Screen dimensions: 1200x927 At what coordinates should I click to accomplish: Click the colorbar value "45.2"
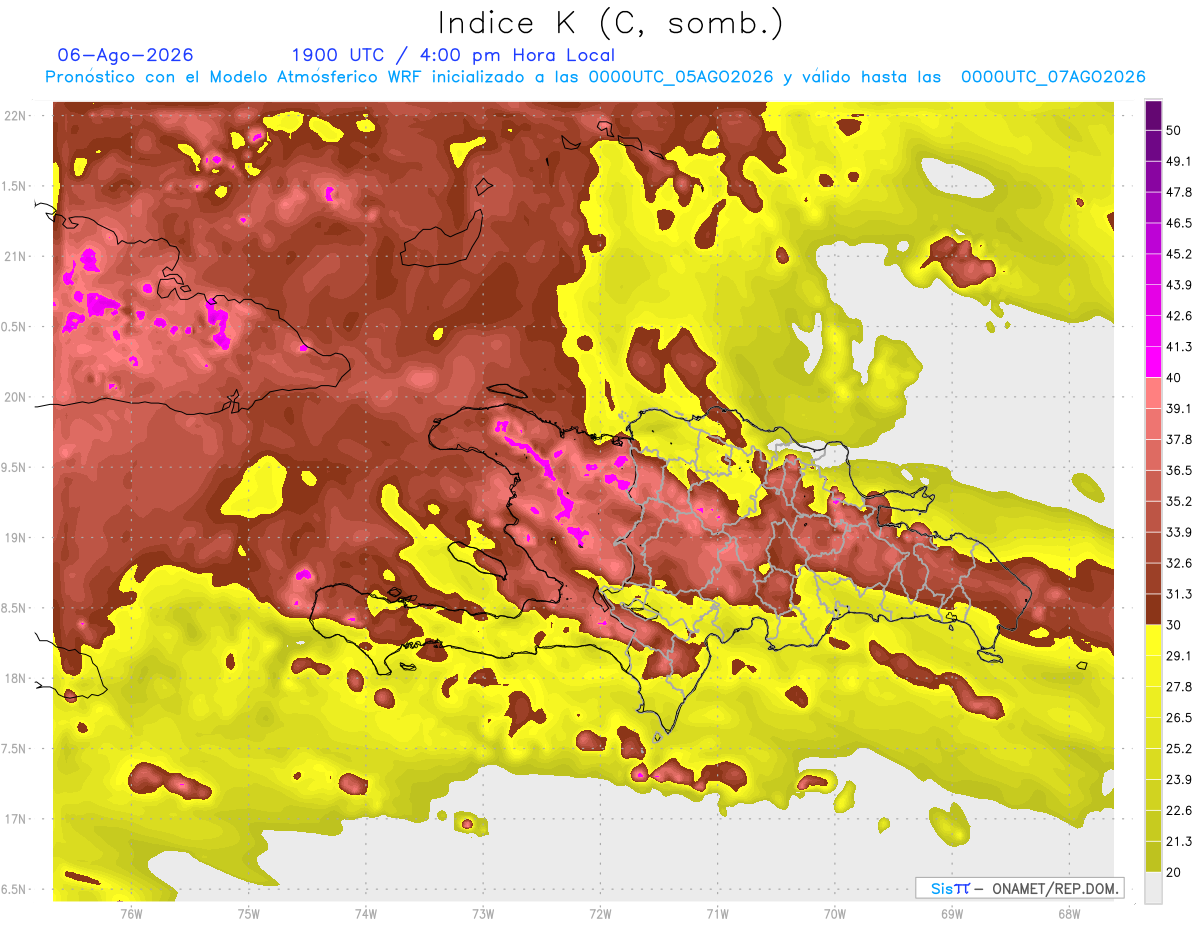point(1177,254)
